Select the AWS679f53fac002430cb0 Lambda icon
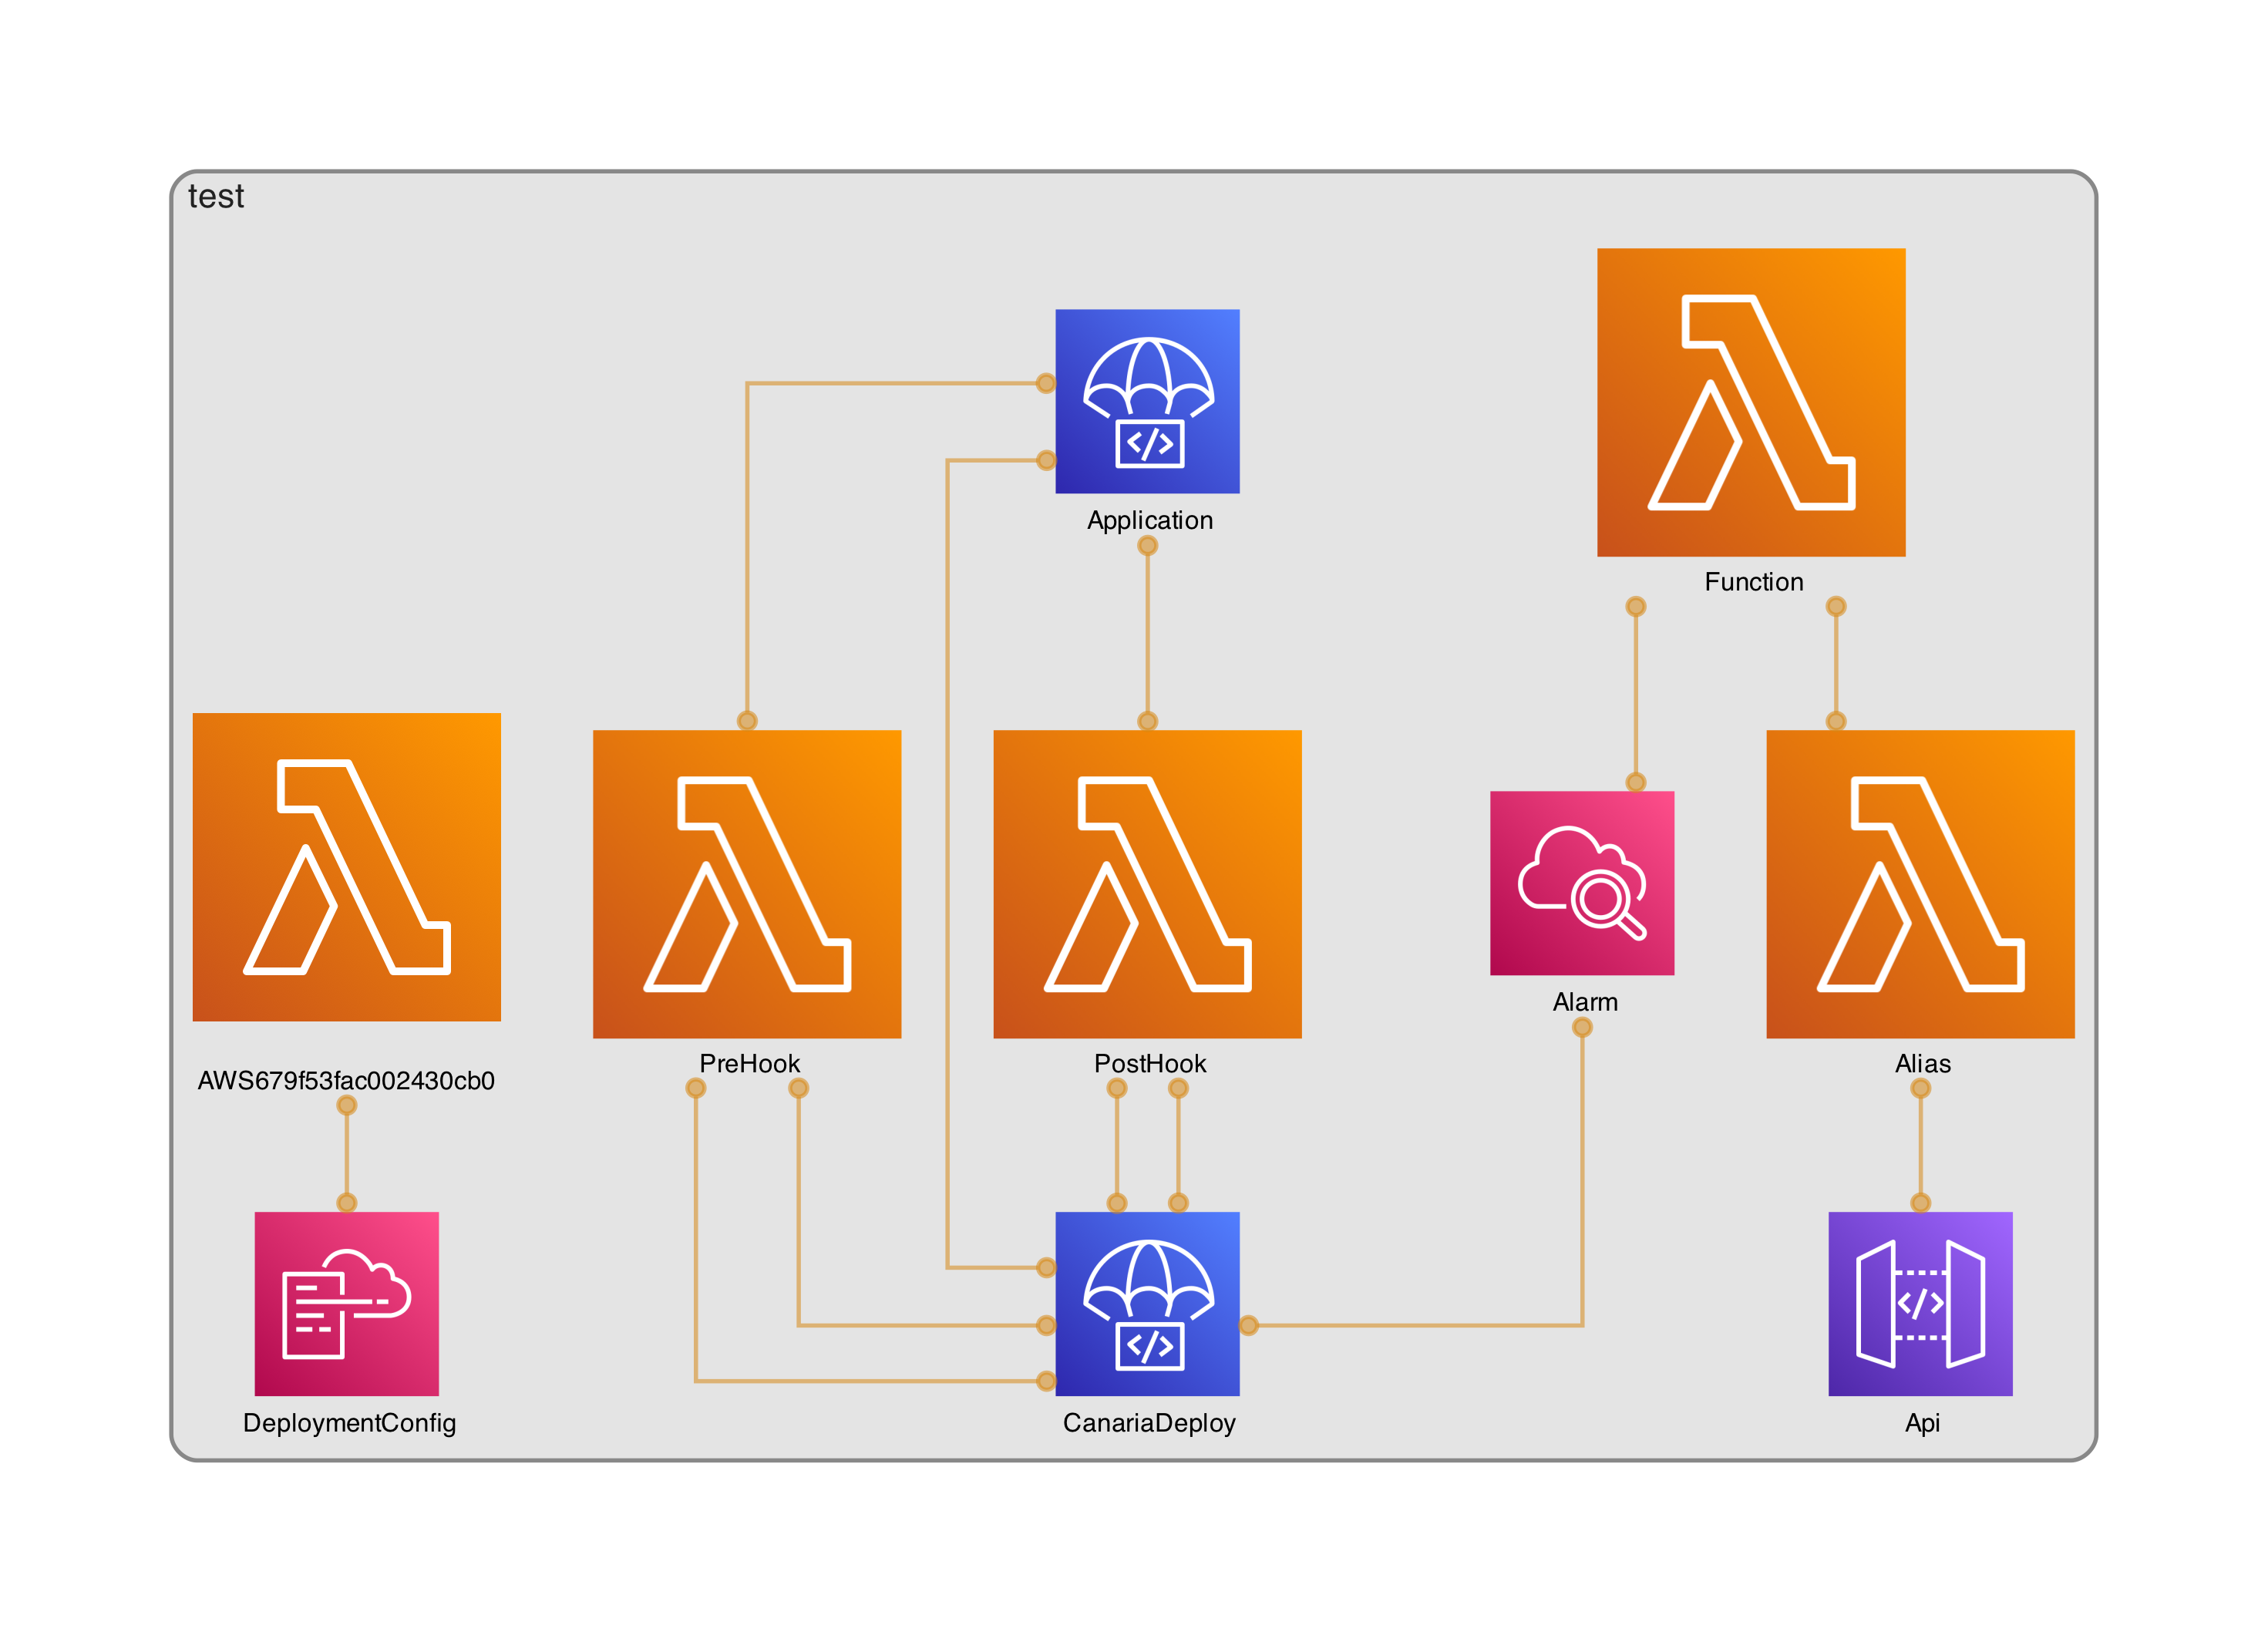The width and height of the screenshot is (2268, 1632). point(346,866)
